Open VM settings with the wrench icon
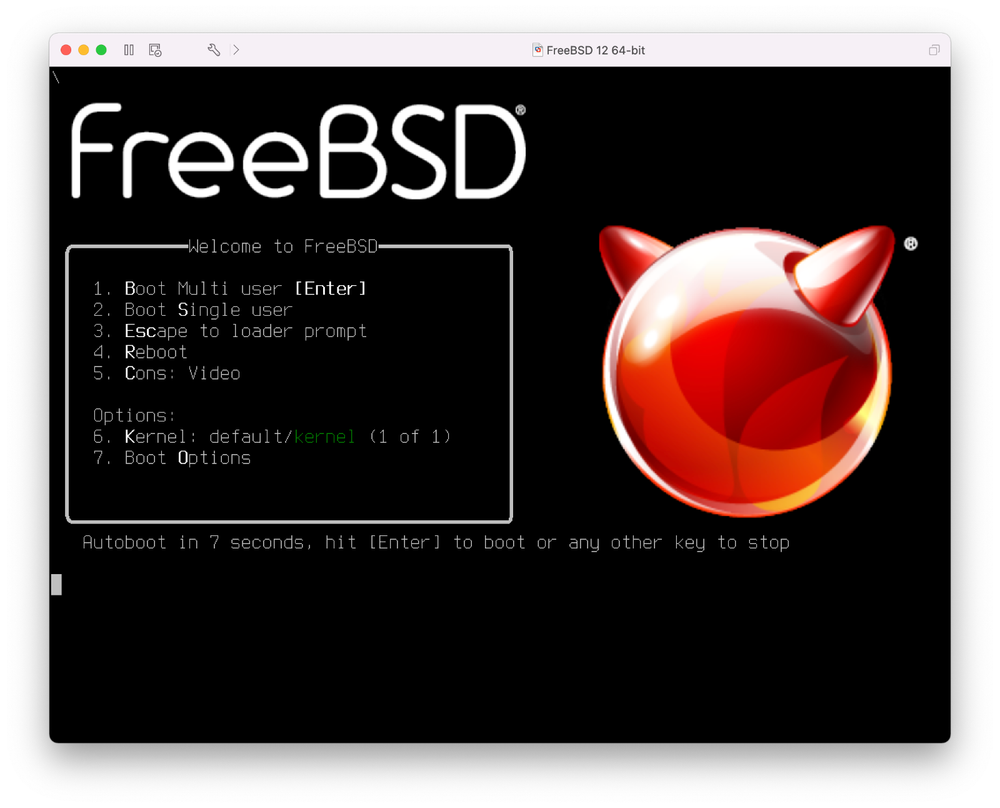Screen dimensions: 1000x808 pyautogui.click(x=213, y=49)
